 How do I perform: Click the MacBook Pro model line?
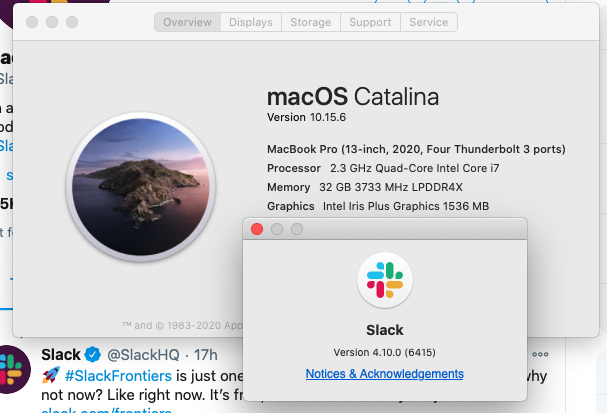(x=416, y=149)
